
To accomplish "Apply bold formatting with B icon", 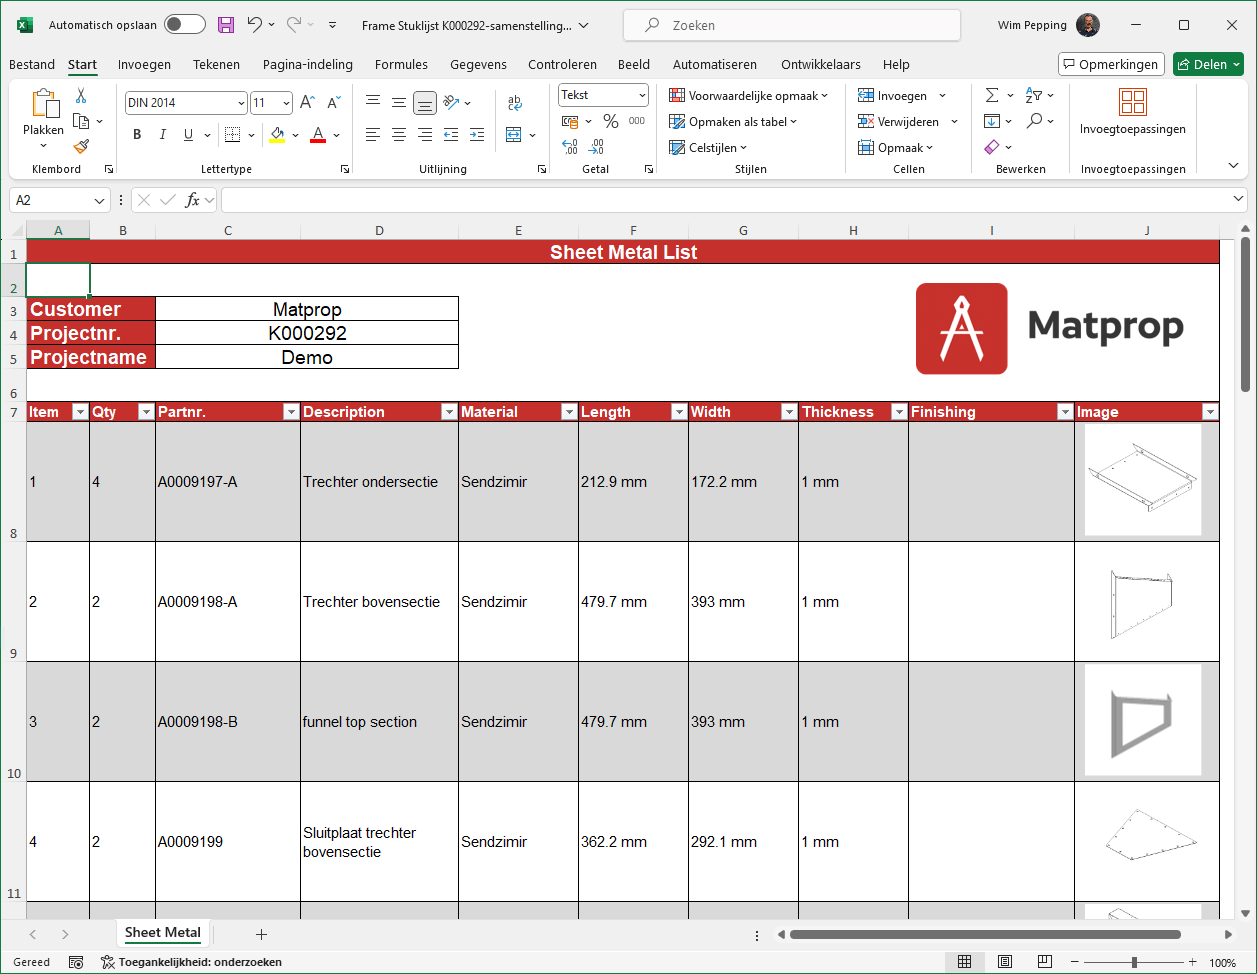I will pos(137,134).
